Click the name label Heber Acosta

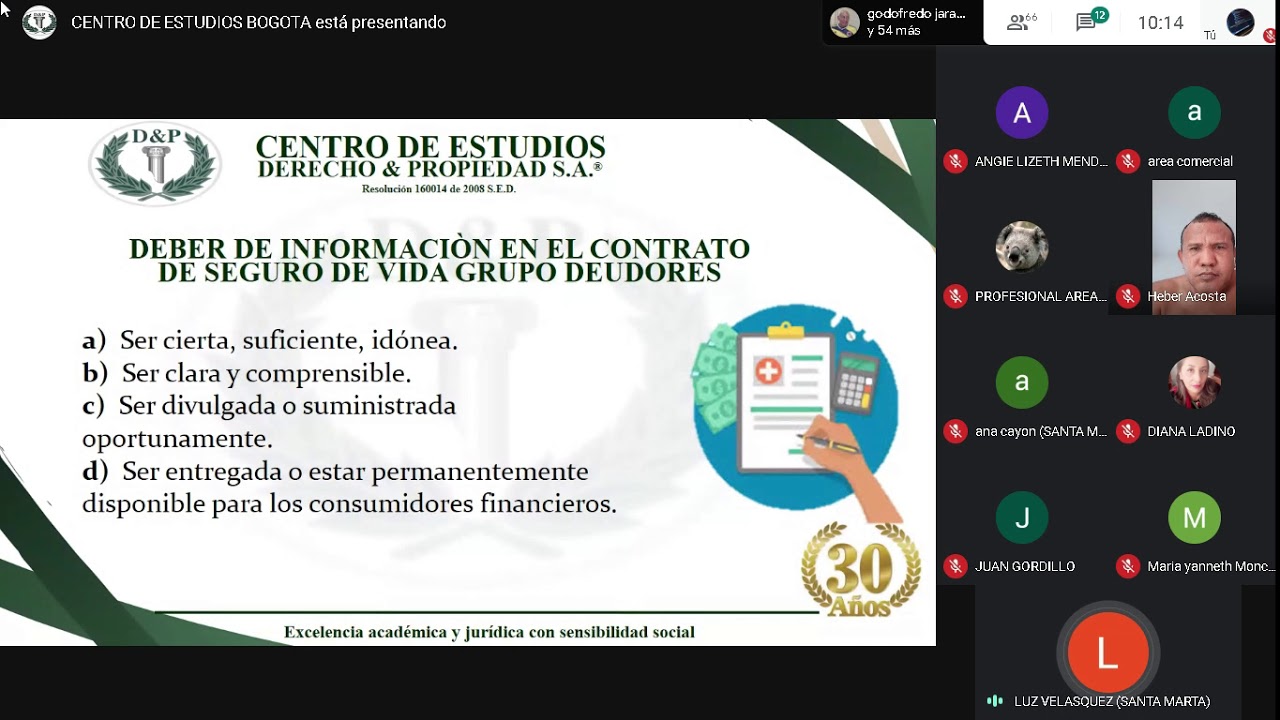(x=1186, y=296)
